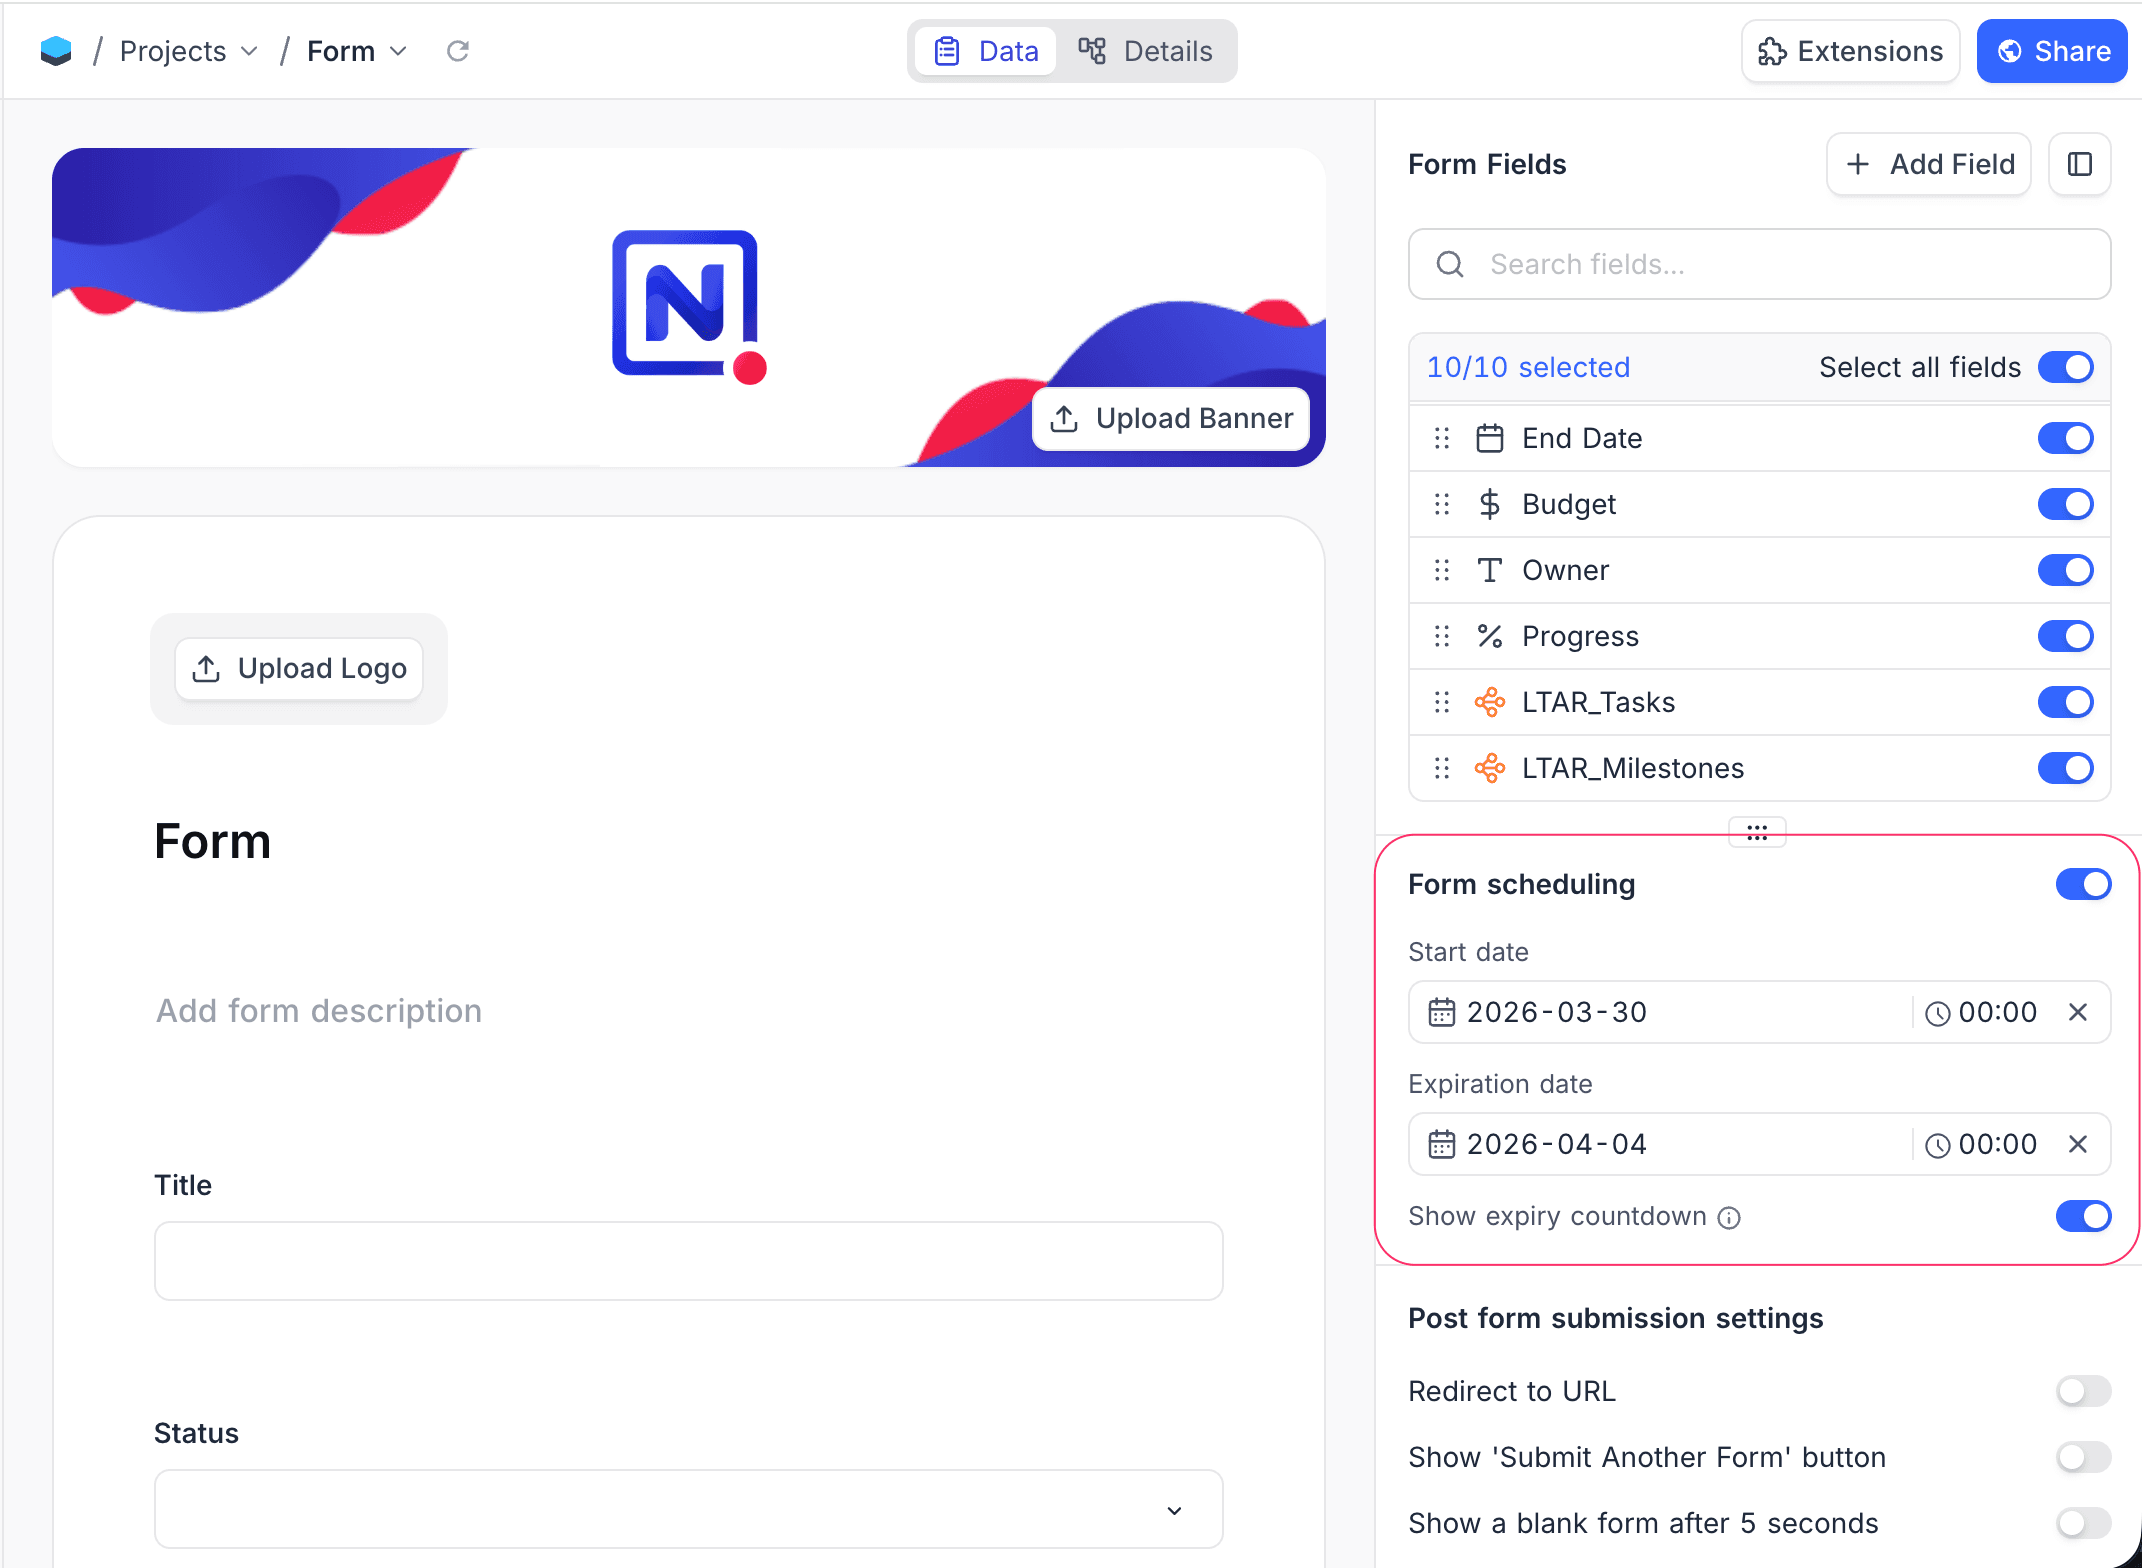Click the panel resize grip dots
2142x1568 pixels.
click(x=1757, y=832)
